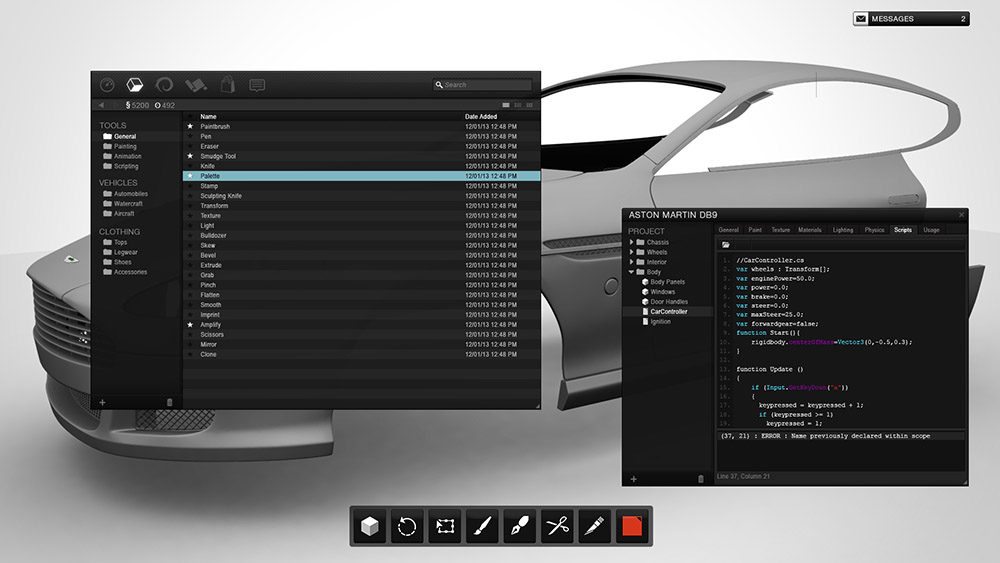This screenshot has width=1000, height=563.
Task: Open the Physics tab
Action: [x=874, y=230]
